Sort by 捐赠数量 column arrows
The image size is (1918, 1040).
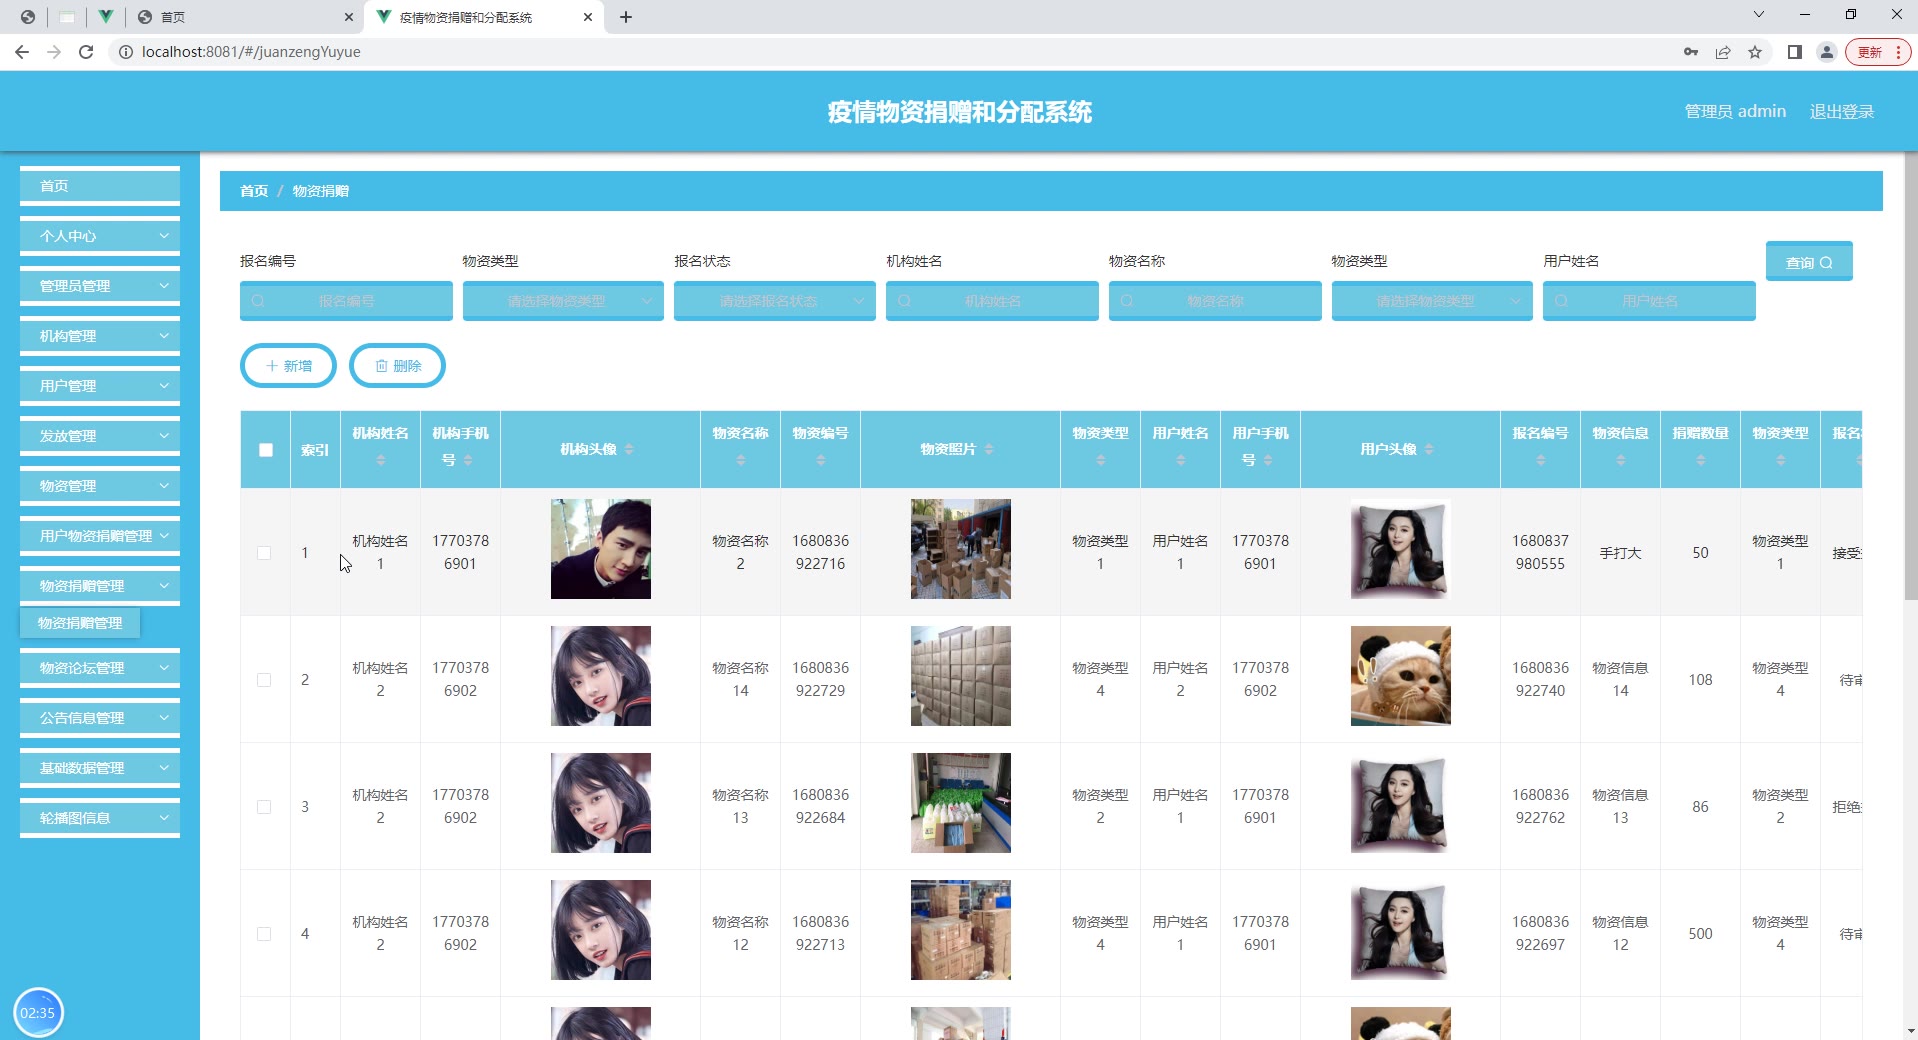tap(1700, 460)
